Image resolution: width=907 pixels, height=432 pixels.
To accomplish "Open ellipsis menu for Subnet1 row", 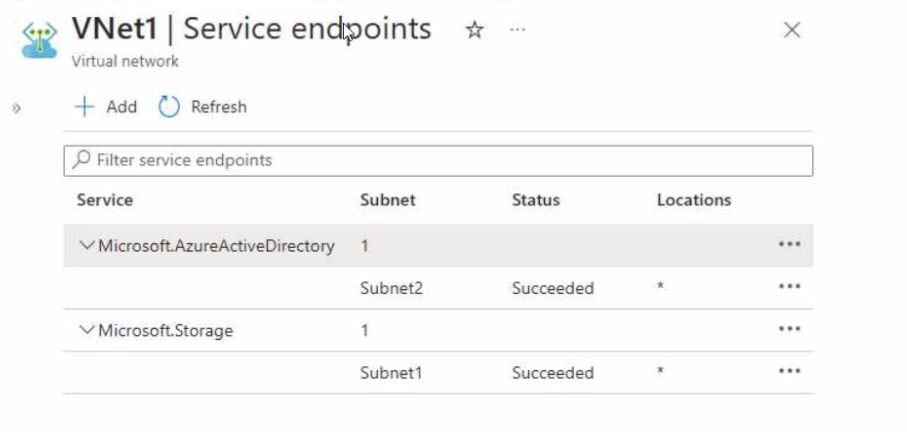I will pos(790,371).
